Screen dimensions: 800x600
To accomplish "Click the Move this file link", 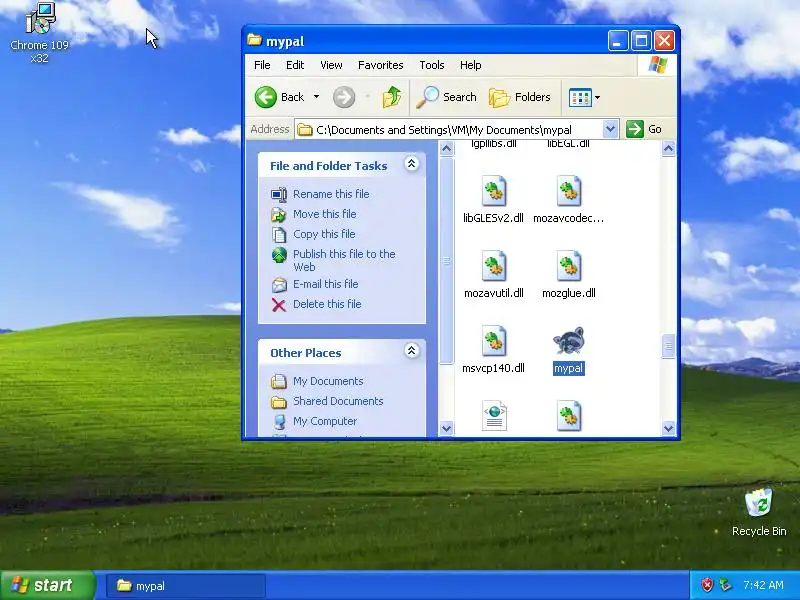I will click(x=324, y=214).
